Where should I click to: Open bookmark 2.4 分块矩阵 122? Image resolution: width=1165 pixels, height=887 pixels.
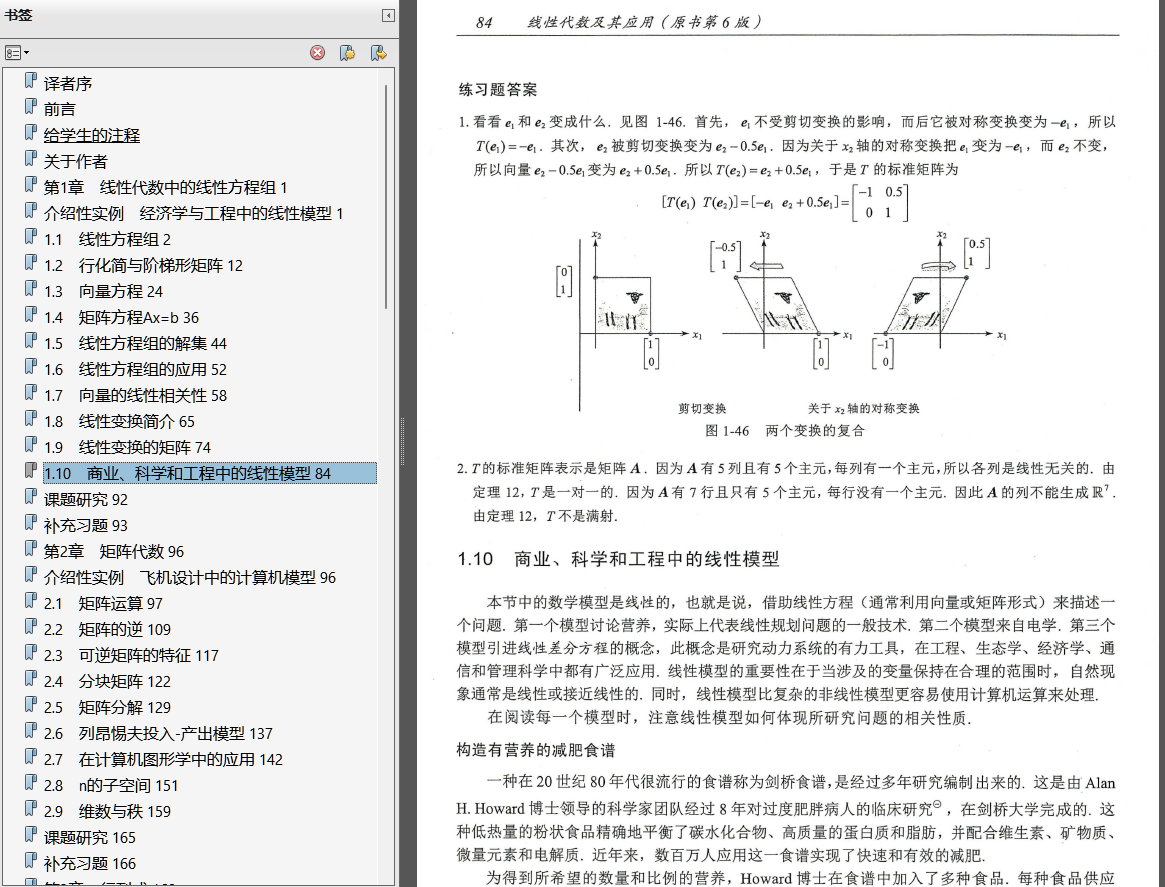pos(107,681)
